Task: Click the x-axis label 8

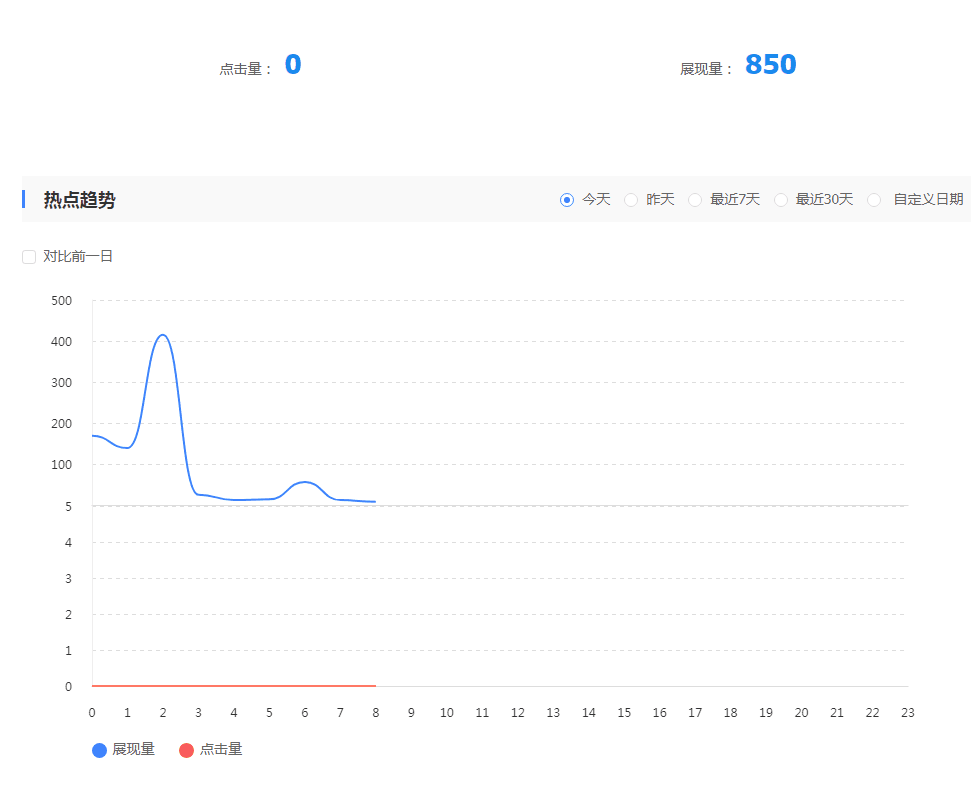Action: point(375,712)
